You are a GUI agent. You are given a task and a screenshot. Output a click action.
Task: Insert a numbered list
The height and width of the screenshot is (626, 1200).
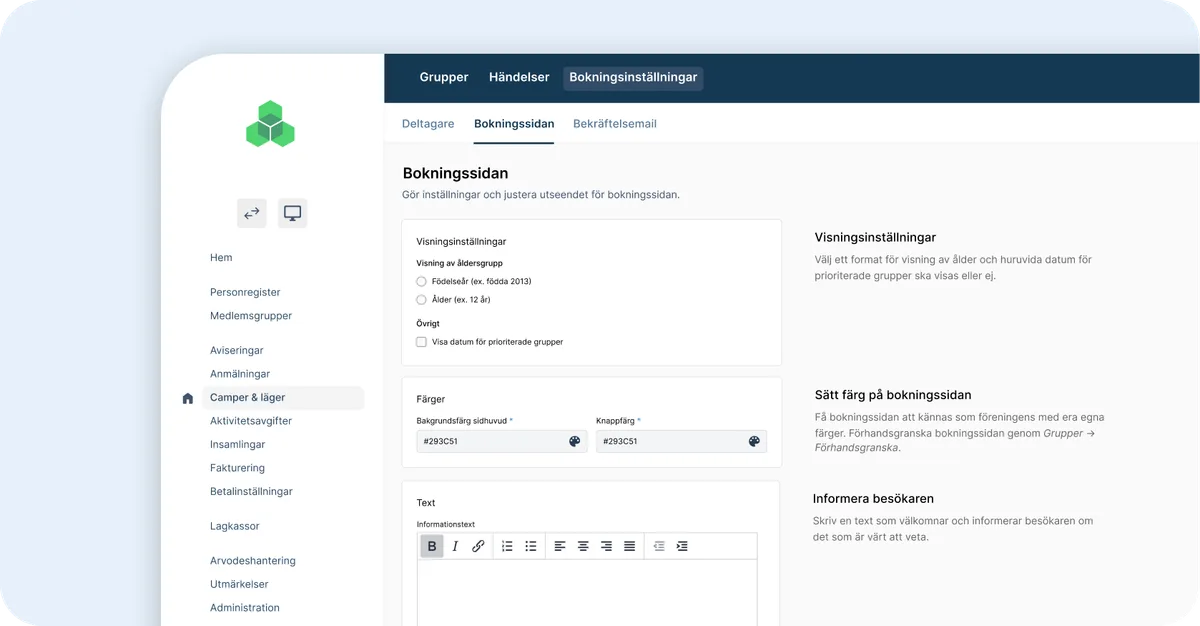[507, 546]
